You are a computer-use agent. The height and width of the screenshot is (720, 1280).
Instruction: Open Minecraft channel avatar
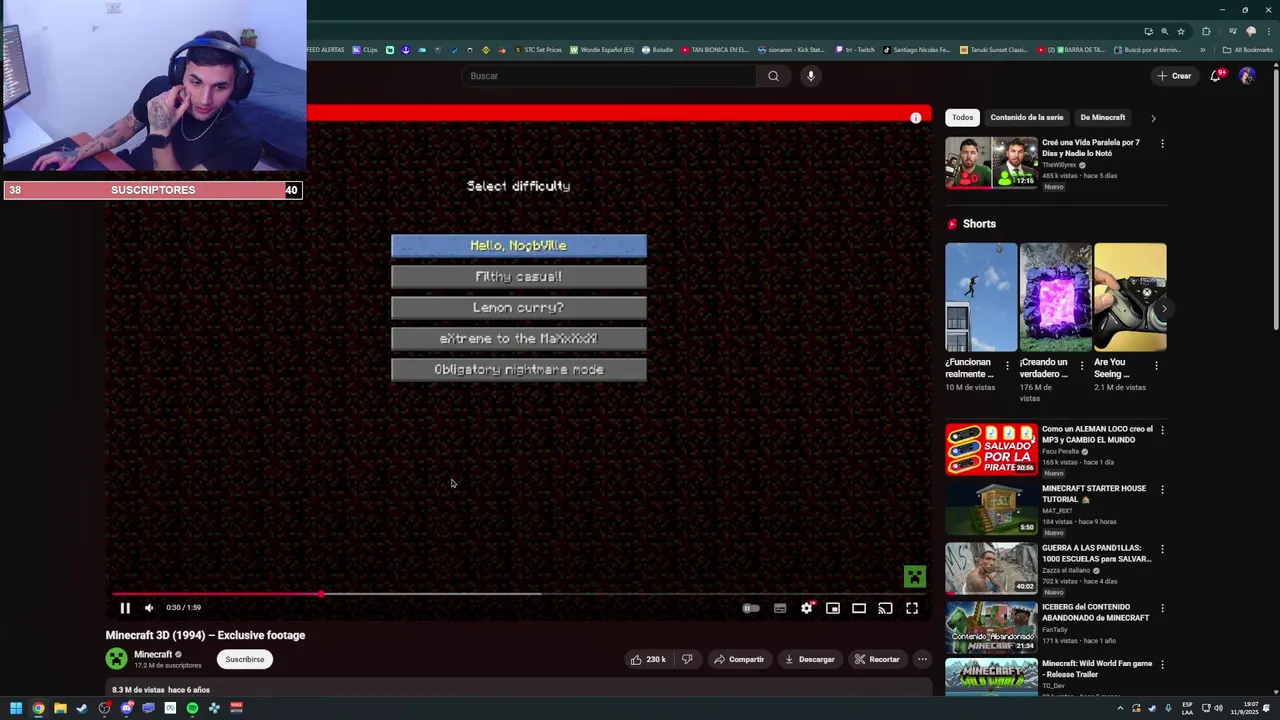(117, 658)
